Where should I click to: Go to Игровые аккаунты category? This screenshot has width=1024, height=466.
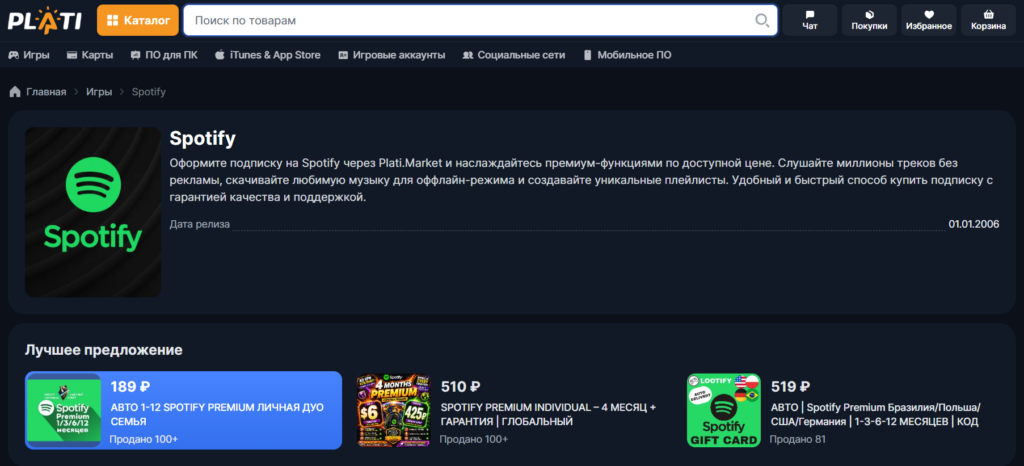coord(392,55)
